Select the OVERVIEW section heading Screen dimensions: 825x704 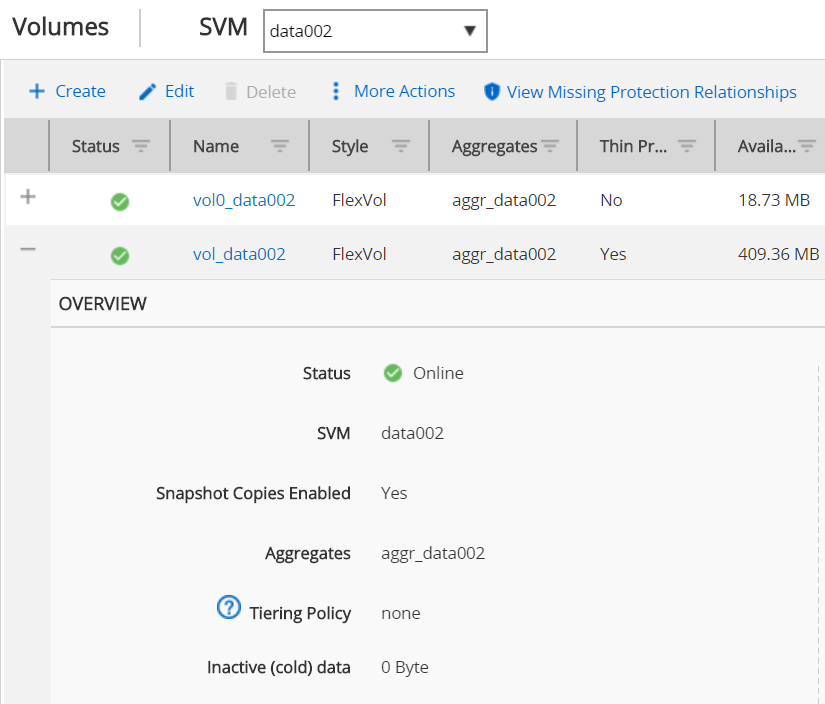103,303
